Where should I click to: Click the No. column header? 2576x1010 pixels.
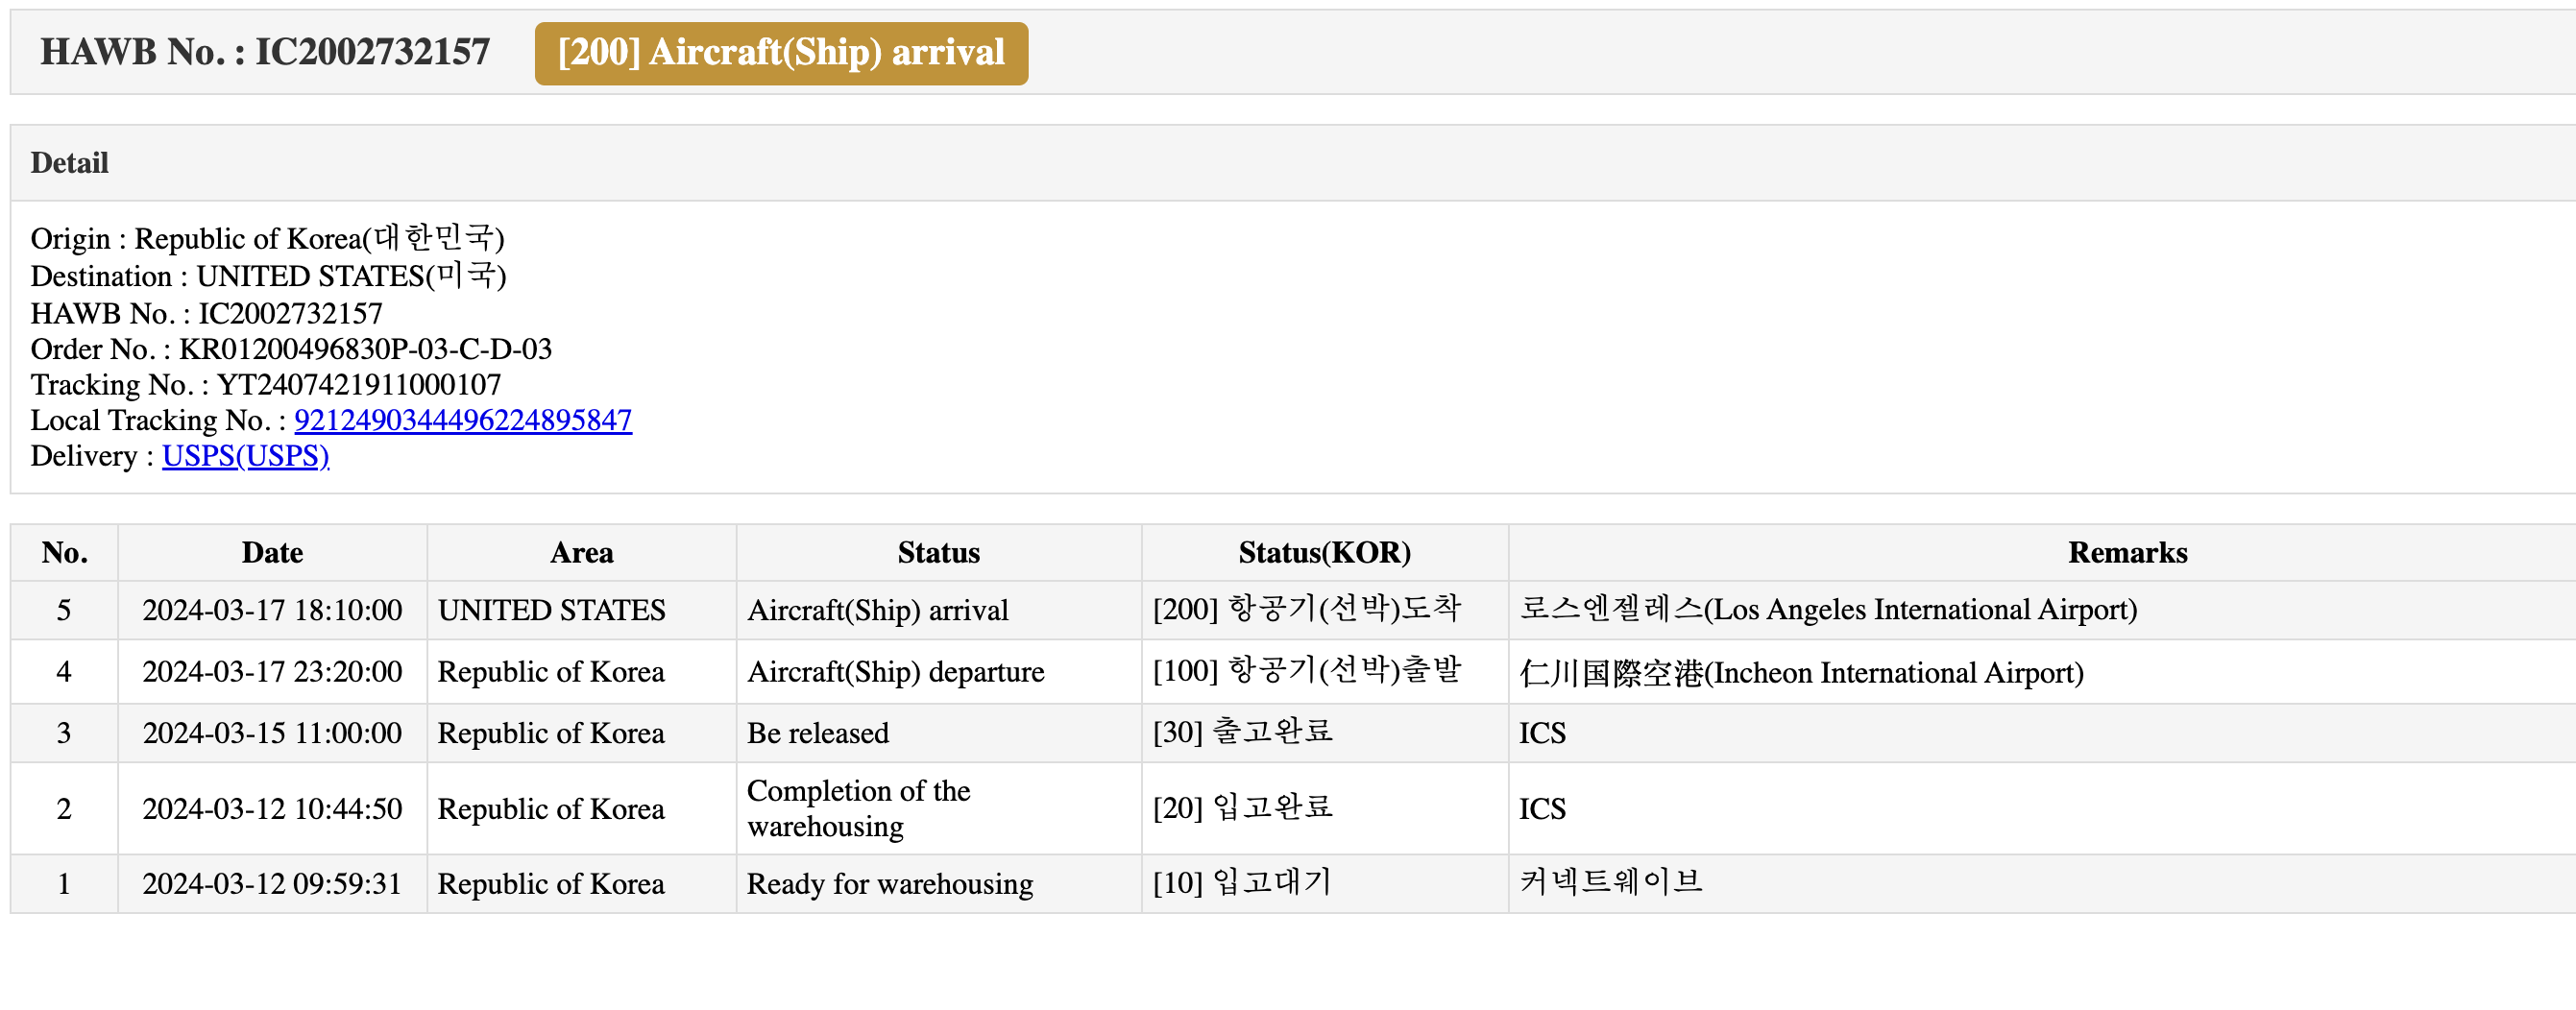64,553
